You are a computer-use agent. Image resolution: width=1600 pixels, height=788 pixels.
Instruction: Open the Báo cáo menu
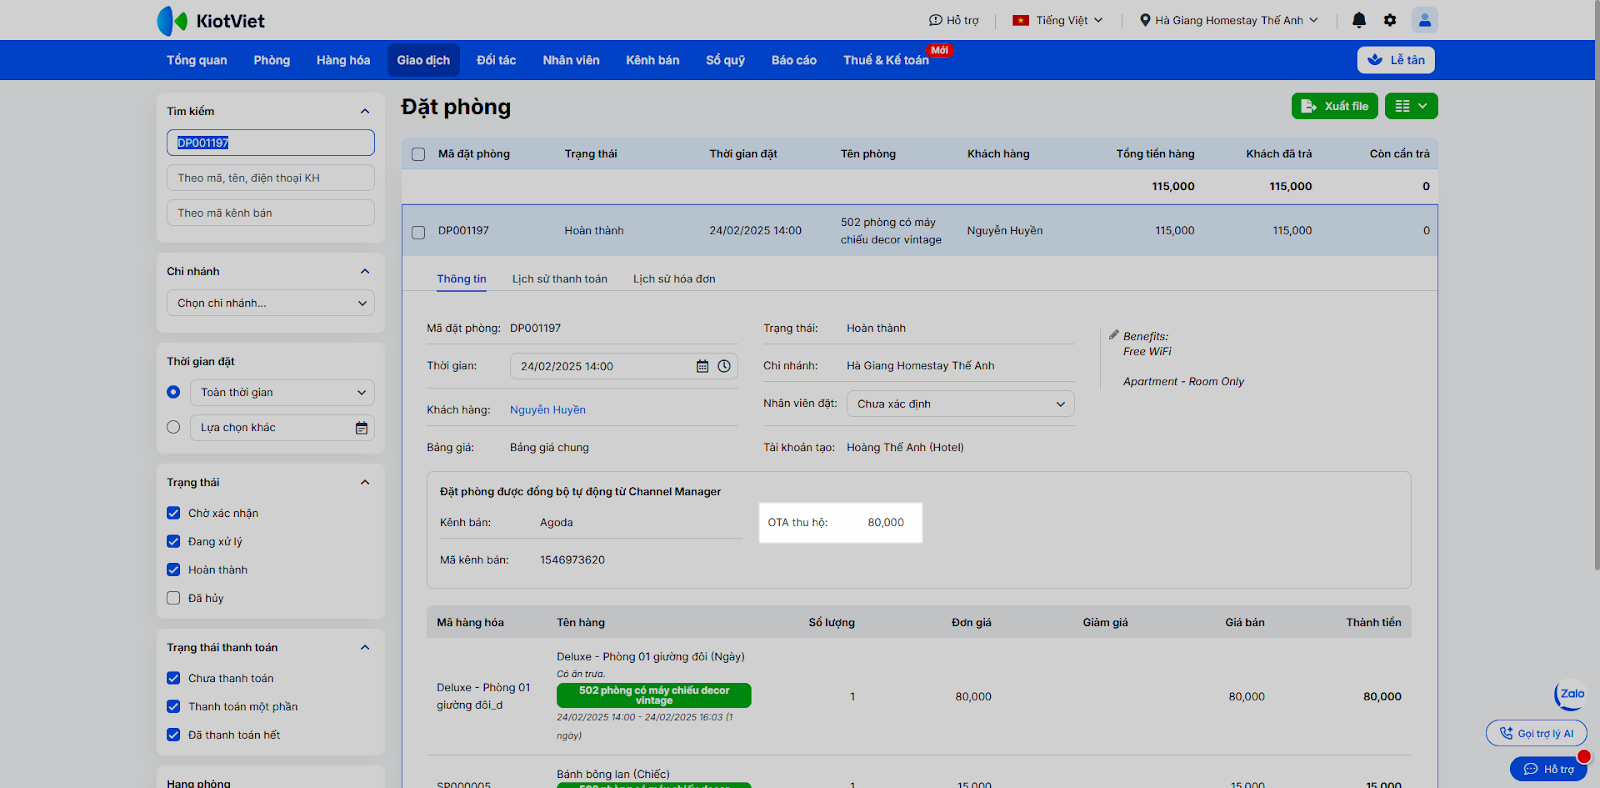click(x=793, y=60)
